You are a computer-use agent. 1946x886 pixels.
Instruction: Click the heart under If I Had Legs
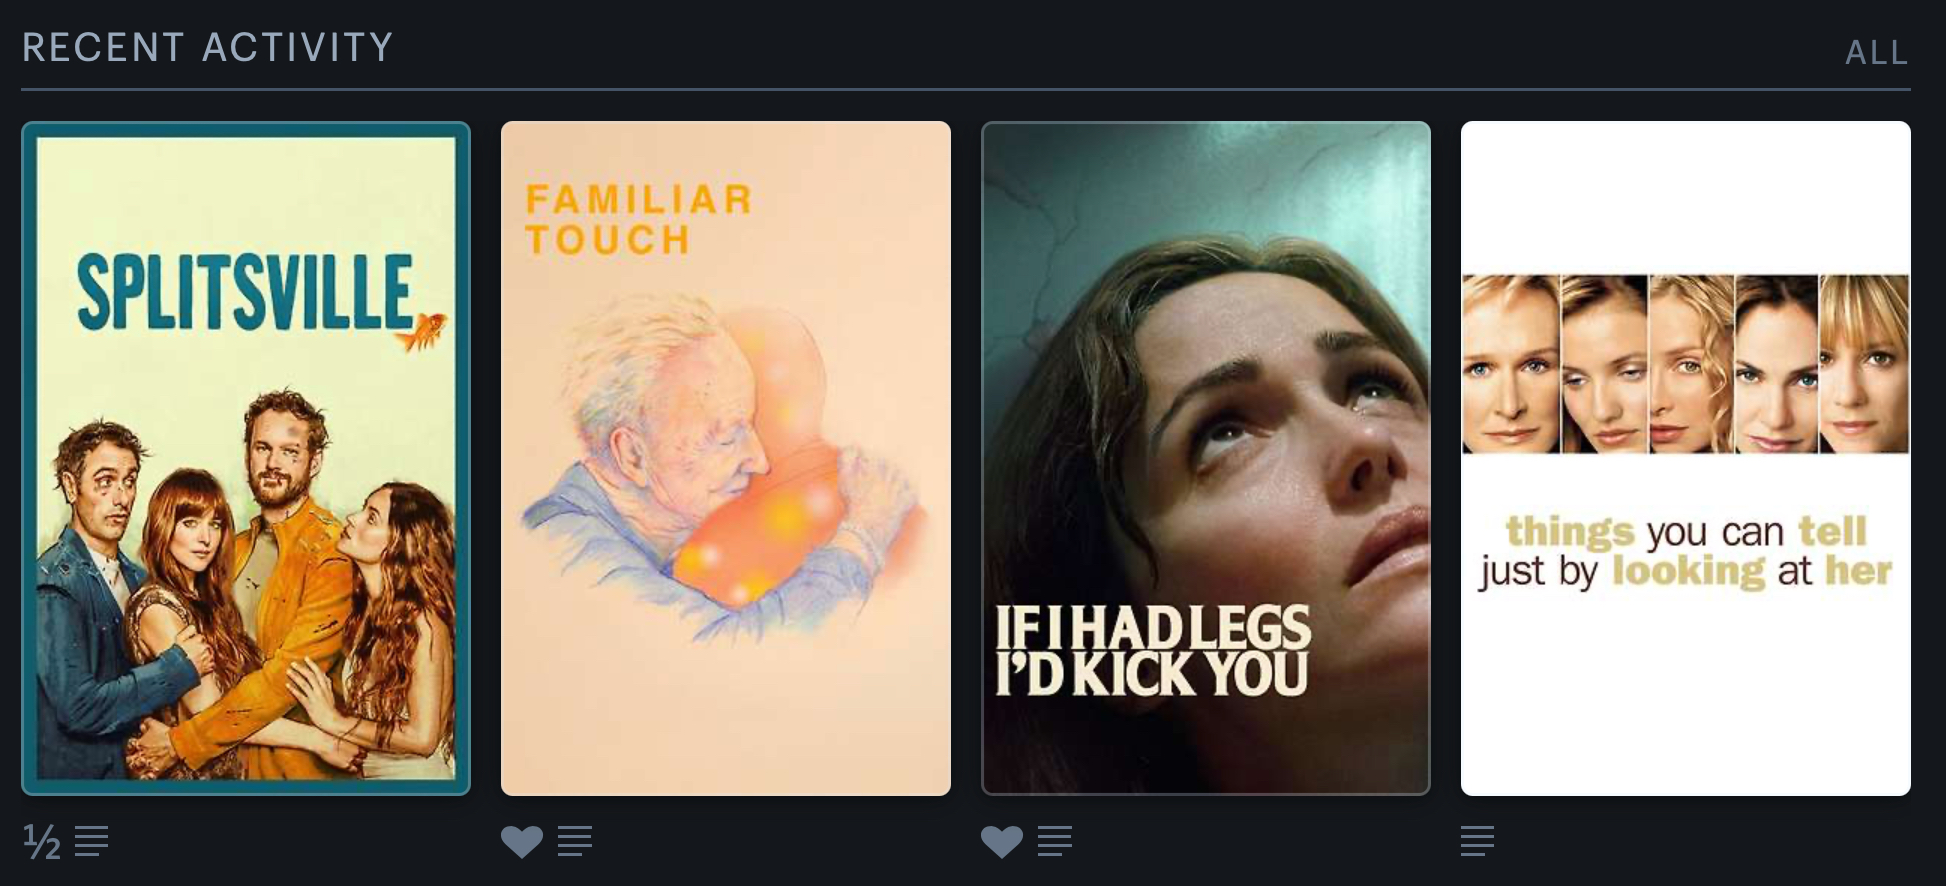click(1002, 842)
